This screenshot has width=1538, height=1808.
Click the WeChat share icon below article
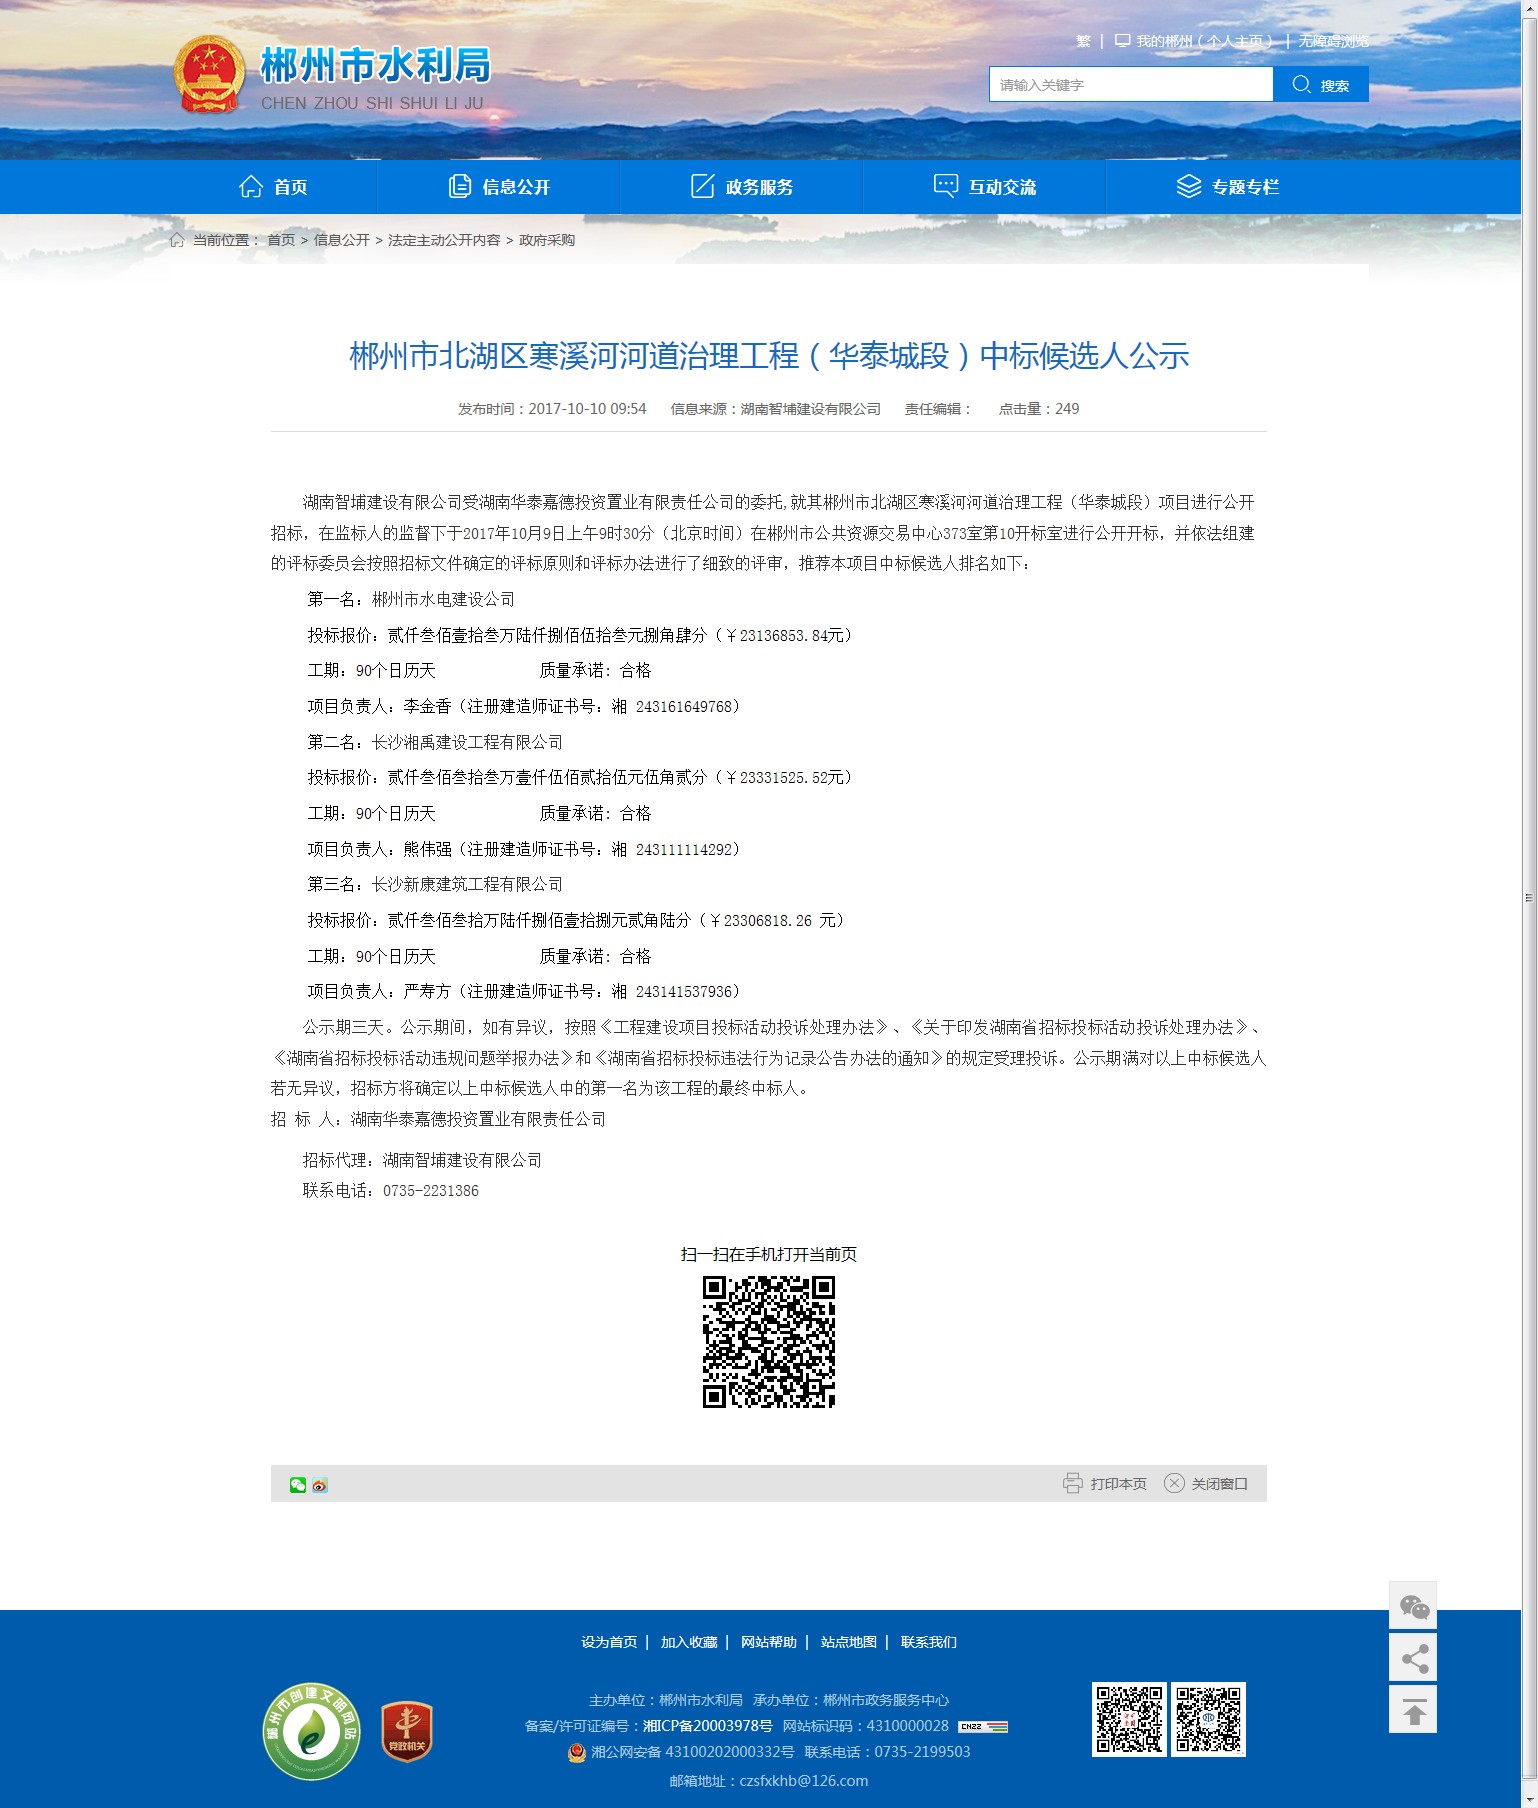[297, 1485]
